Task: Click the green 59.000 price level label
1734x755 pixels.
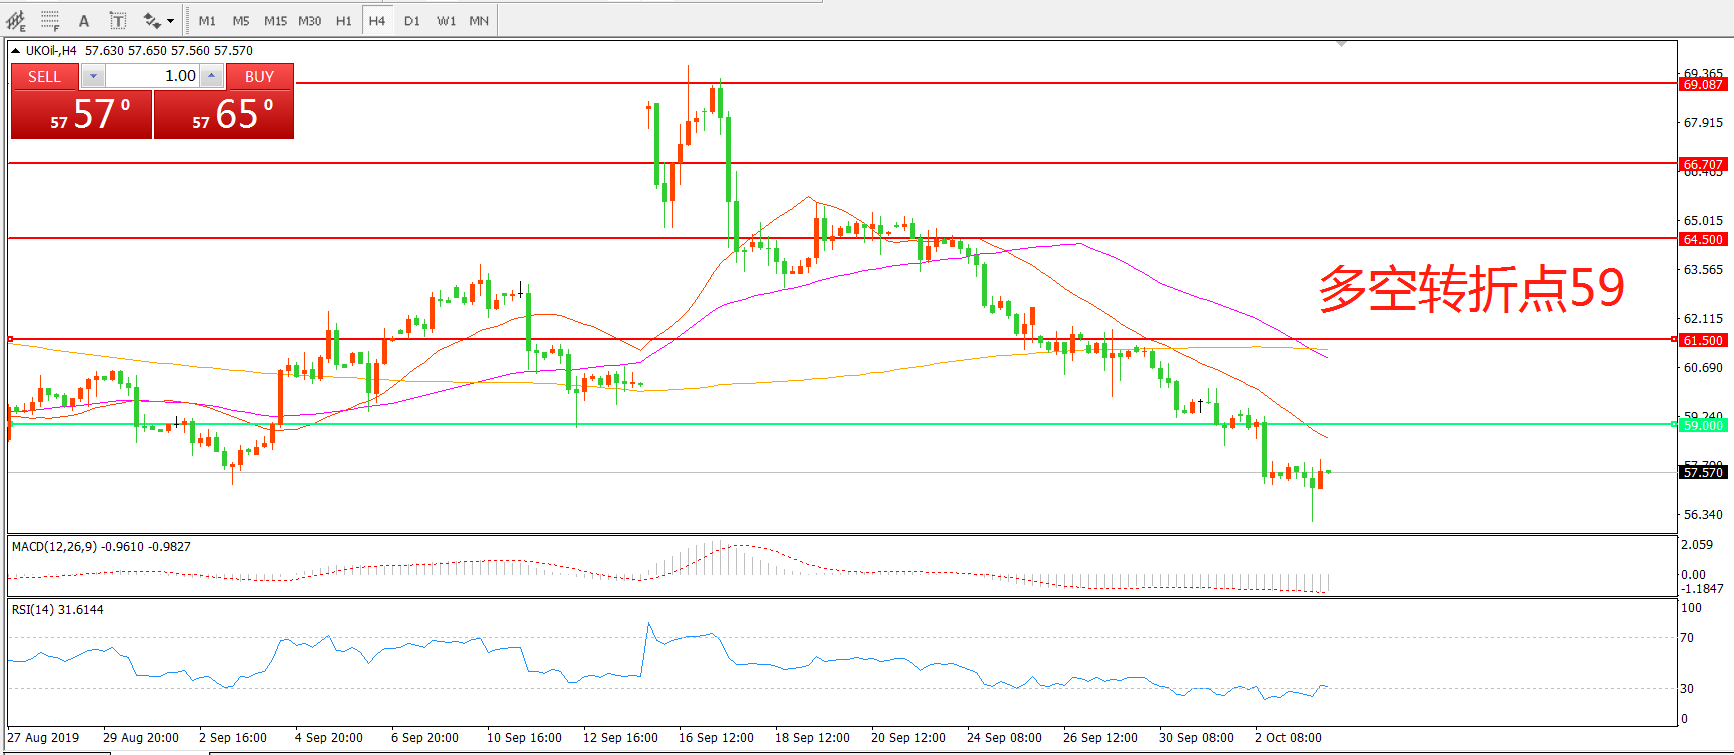Action: point(1702,425)
